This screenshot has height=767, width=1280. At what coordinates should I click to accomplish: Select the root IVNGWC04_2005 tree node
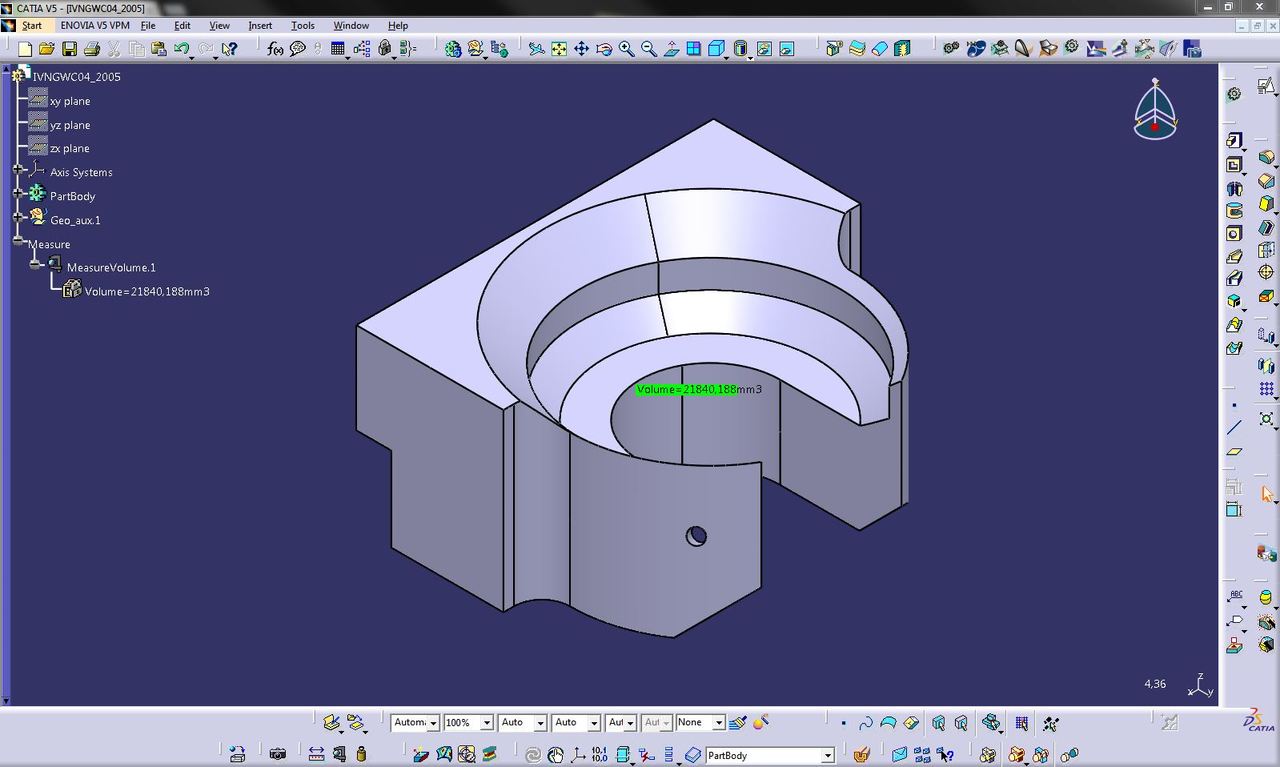click(x=77, y=76)
